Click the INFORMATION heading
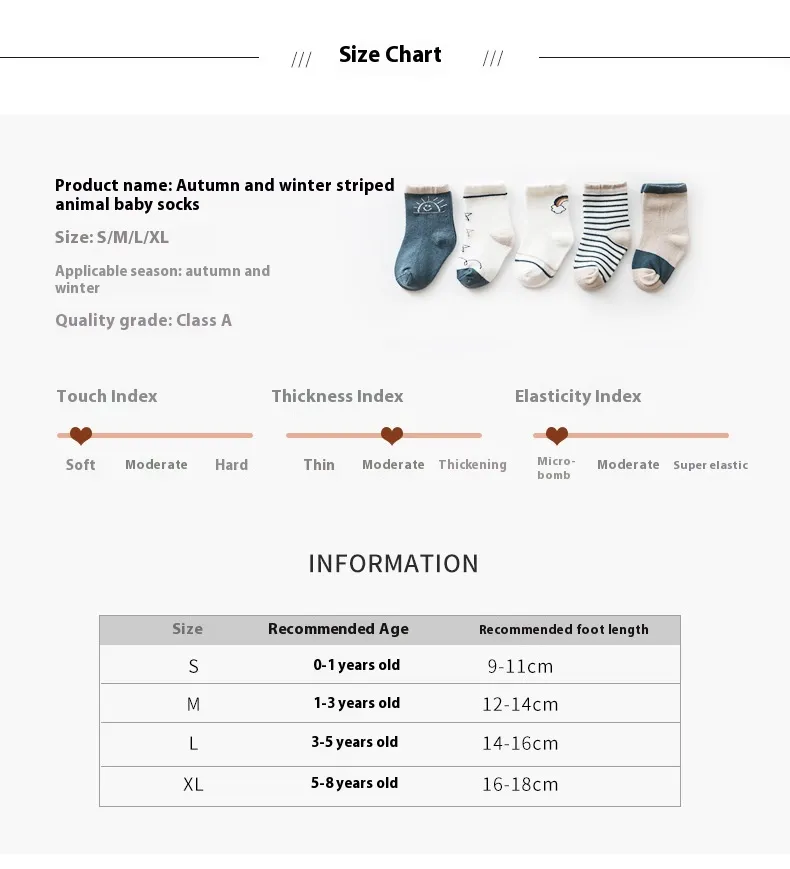Screen dimensions: 790x869 tap(393, 564)
